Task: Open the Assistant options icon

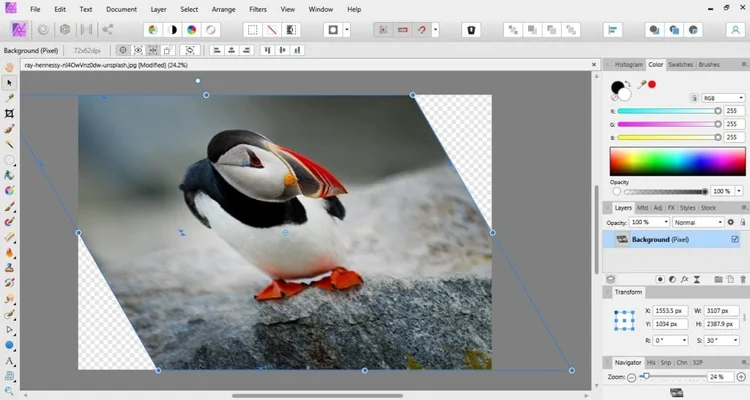Action: (472, 30)
